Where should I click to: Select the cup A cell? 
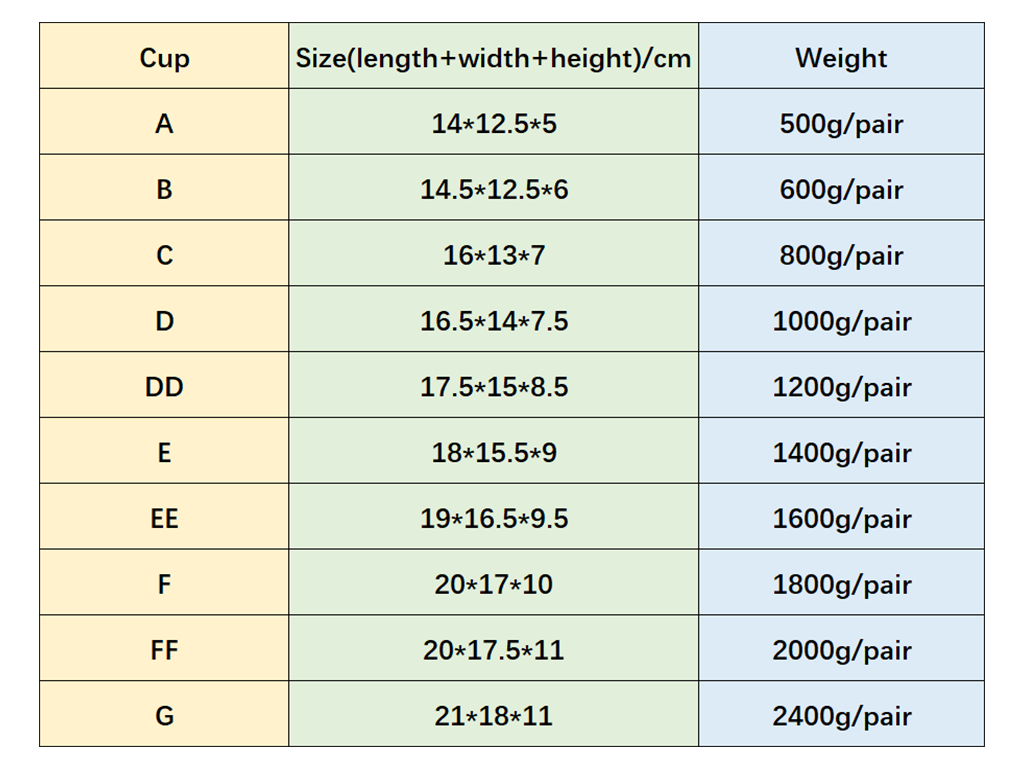[164, 123]
